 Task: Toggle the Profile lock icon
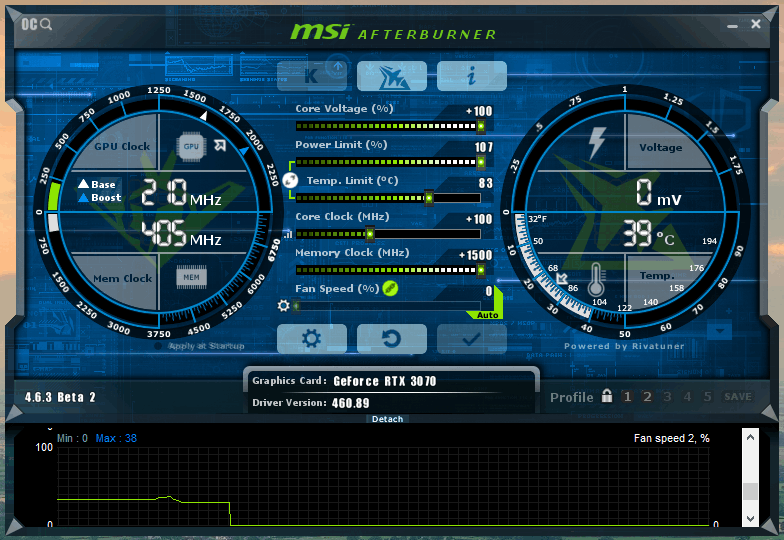[x=607, y=396]
